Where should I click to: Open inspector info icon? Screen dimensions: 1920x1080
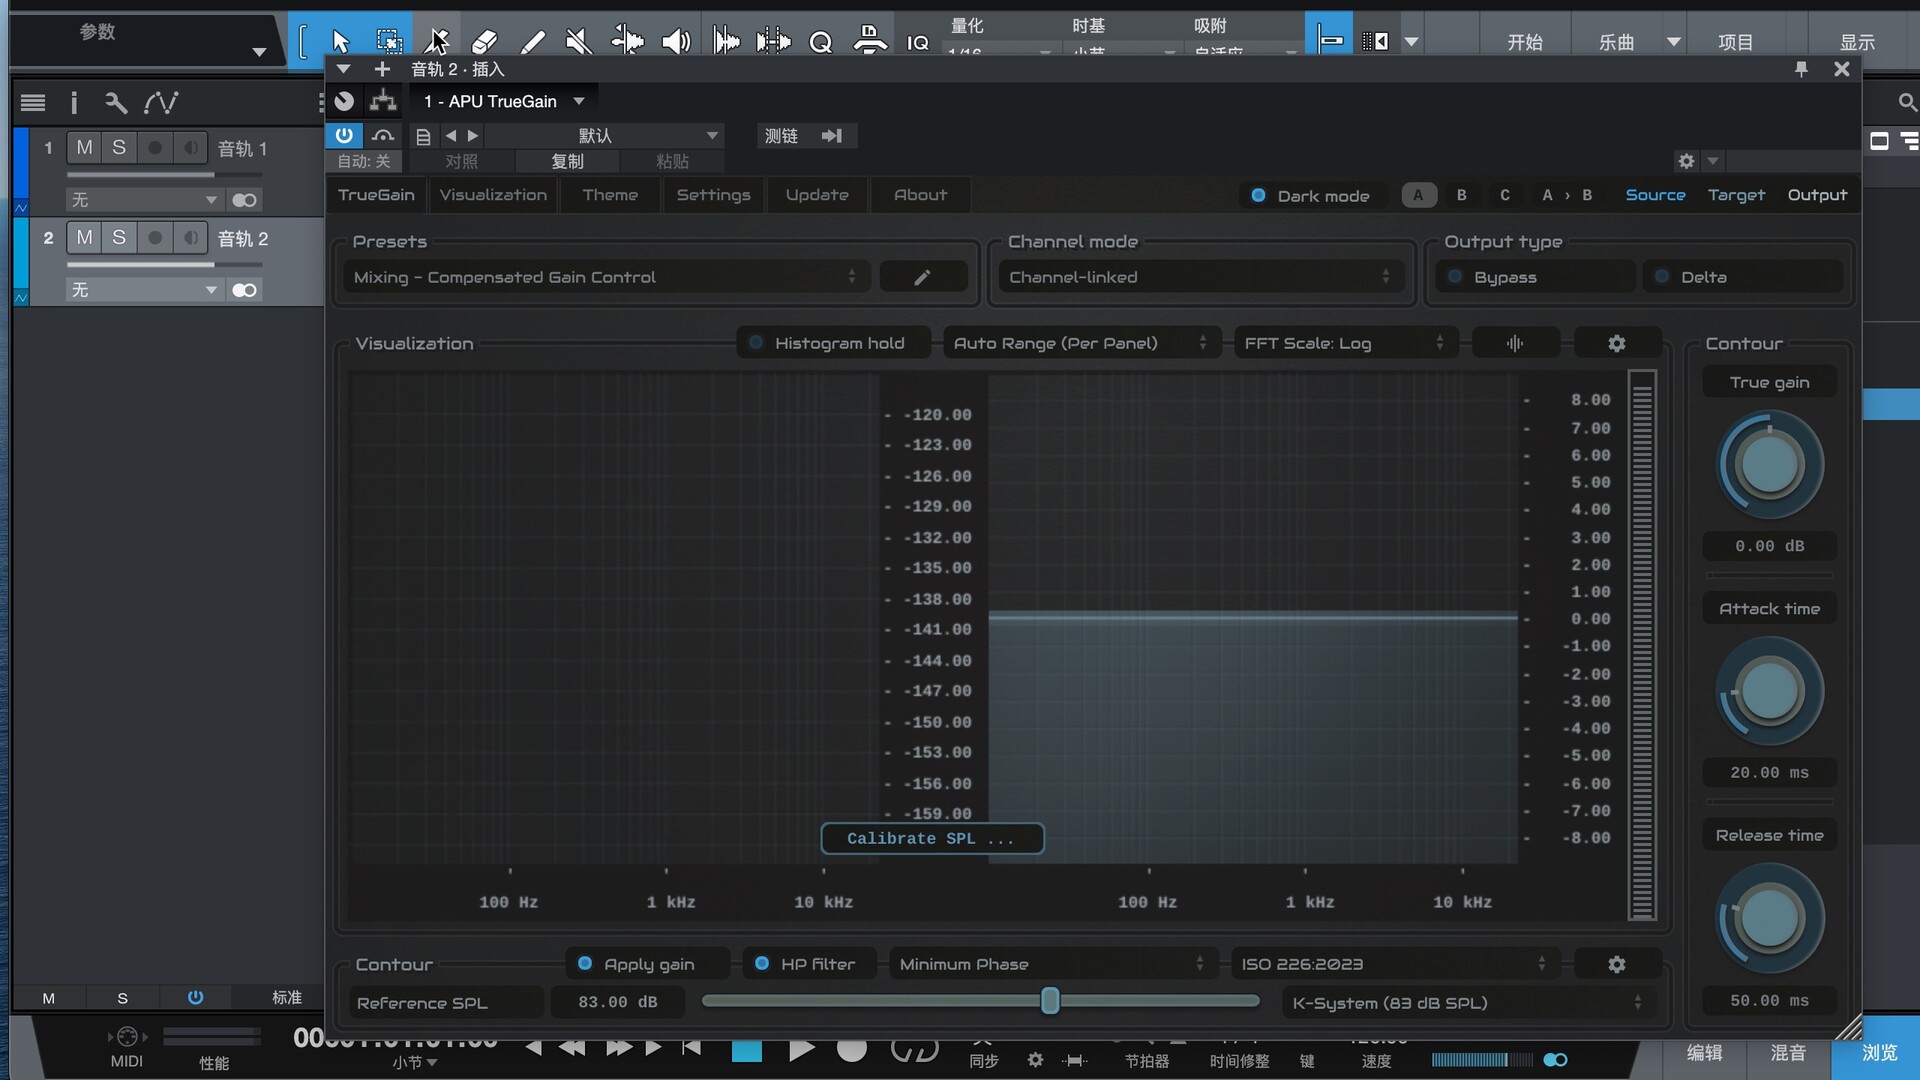coord(73,102)
